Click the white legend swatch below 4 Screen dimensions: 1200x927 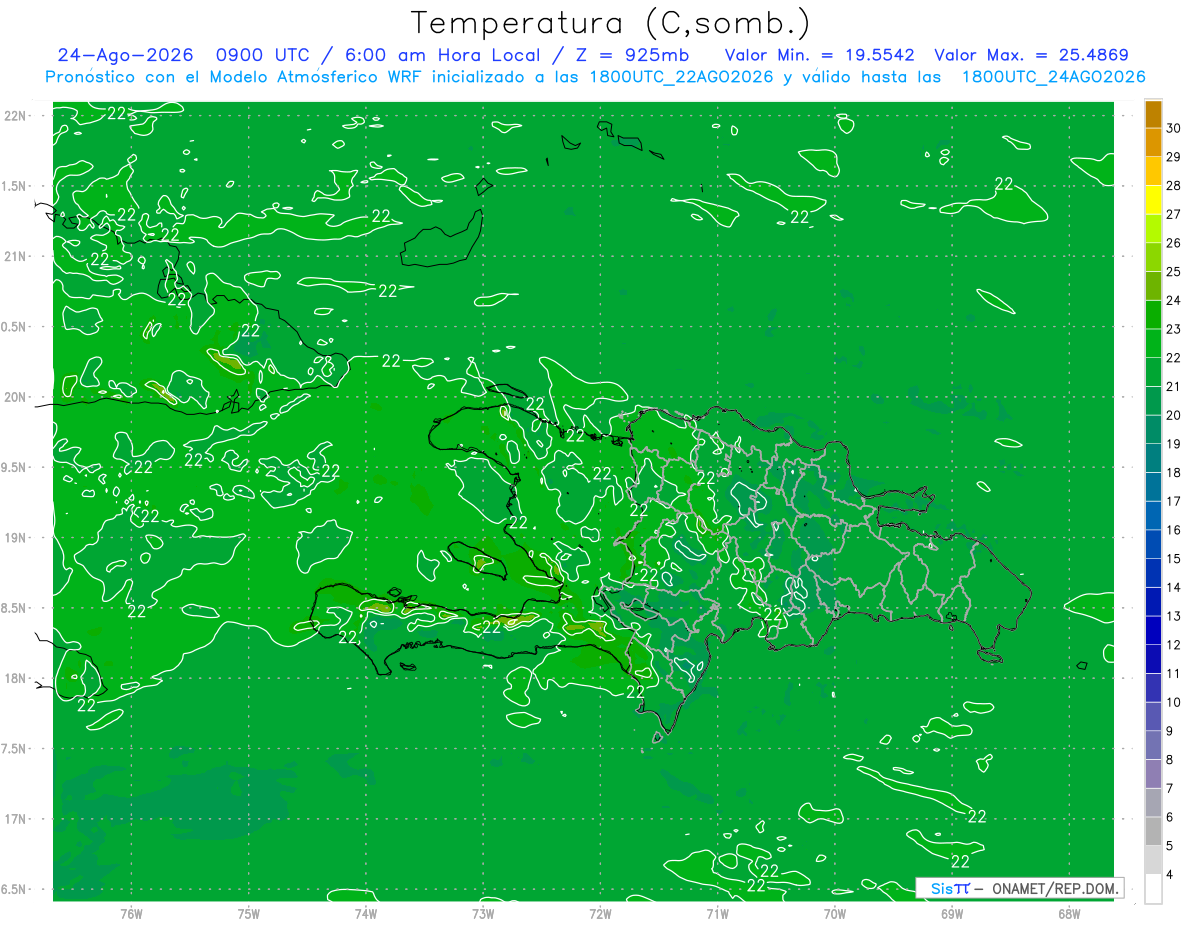(x=1153, y=888)
